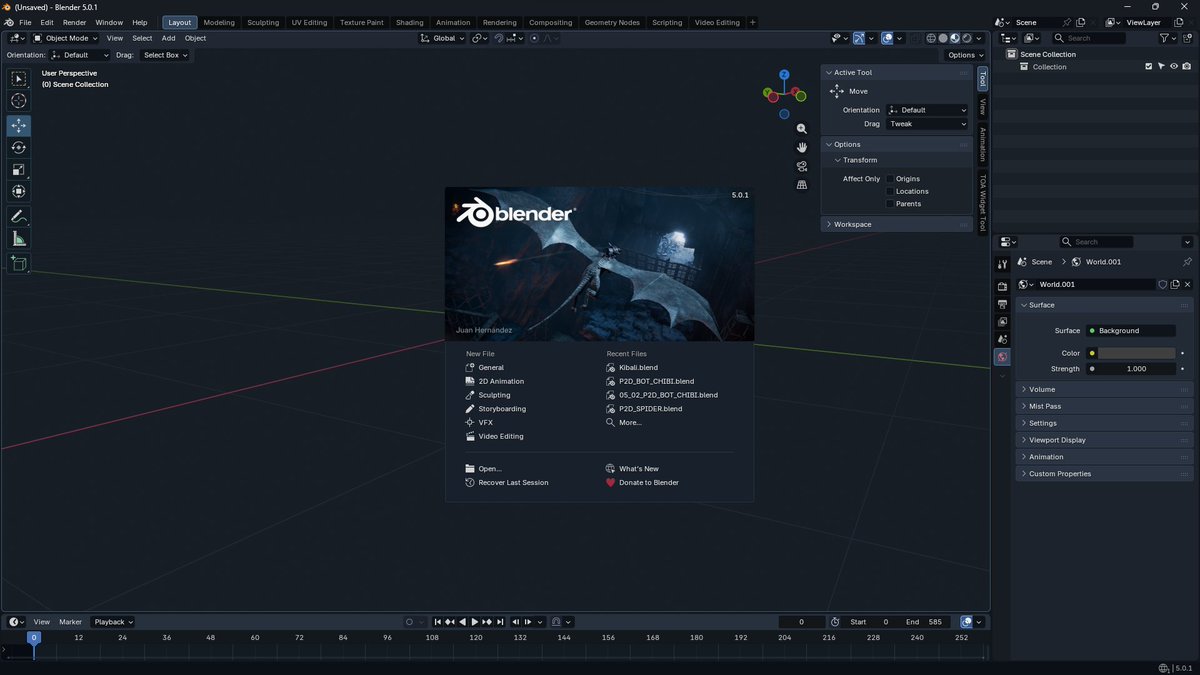Open the Drag Select Box dropdown
The width and height of the screenshot is (1200, 675).
pos(165,55)
